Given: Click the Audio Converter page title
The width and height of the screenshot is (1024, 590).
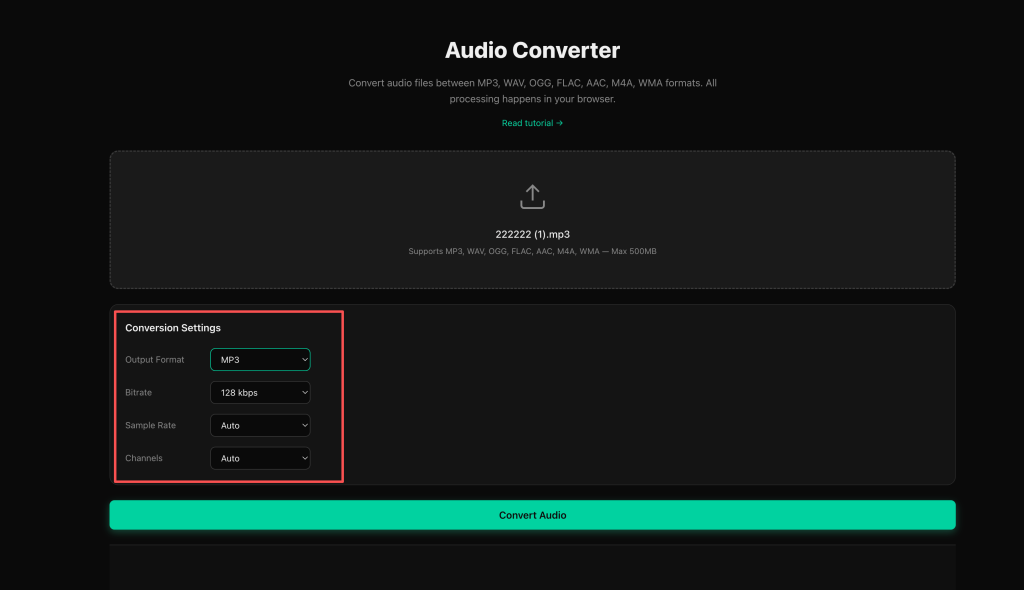Looking at the screenshot, I should (532, 50).
